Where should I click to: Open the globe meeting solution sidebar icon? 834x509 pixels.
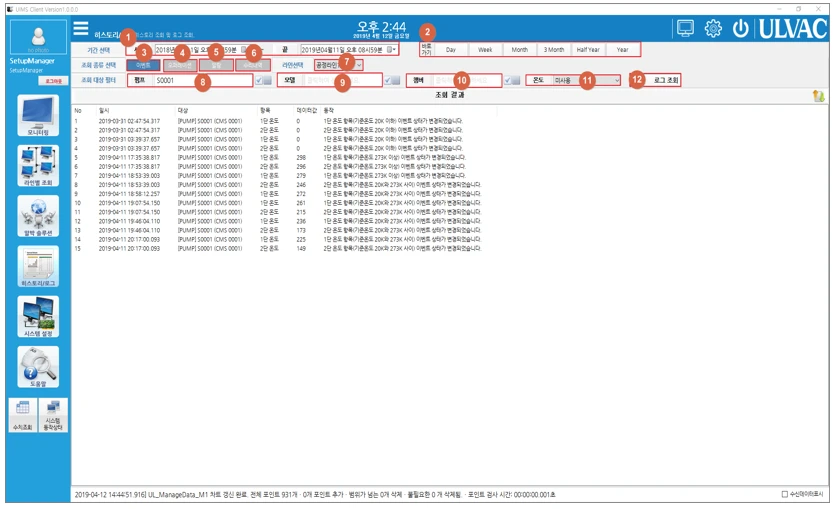pyautogui.click(x=38, y=216)
